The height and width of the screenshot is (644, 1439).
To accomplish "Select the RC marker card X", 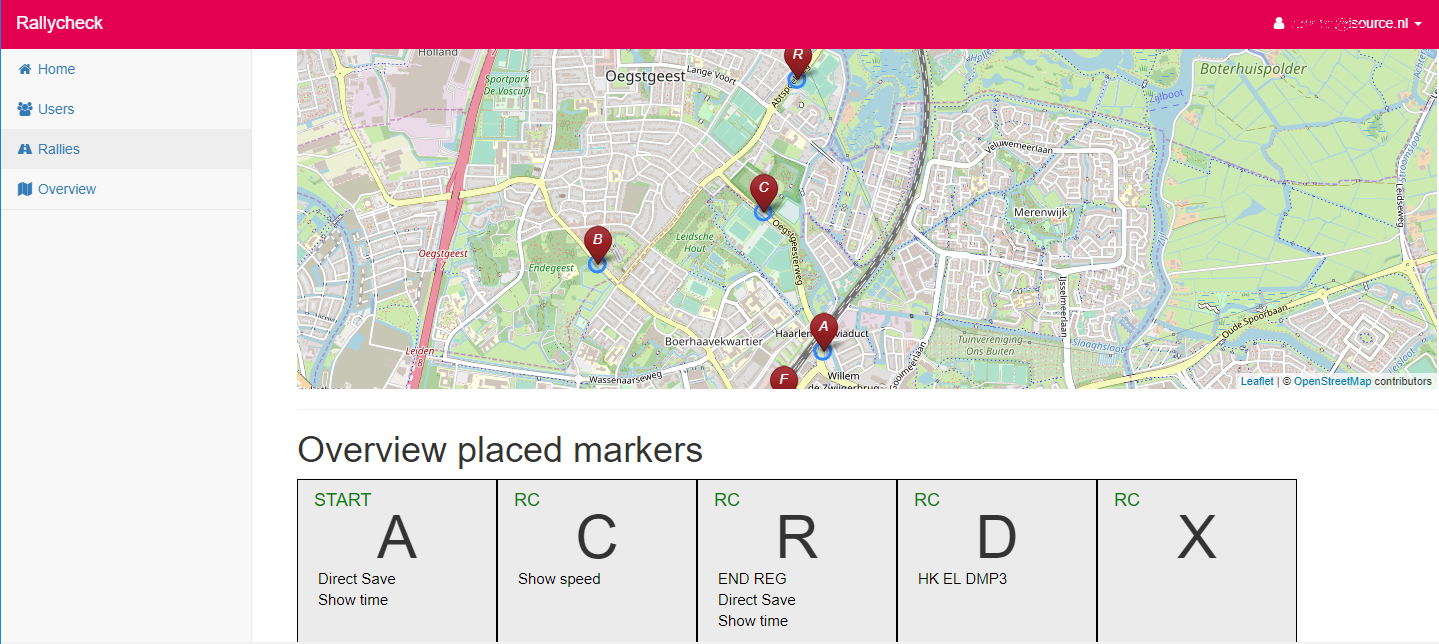I will click(x=1197, y=560).
